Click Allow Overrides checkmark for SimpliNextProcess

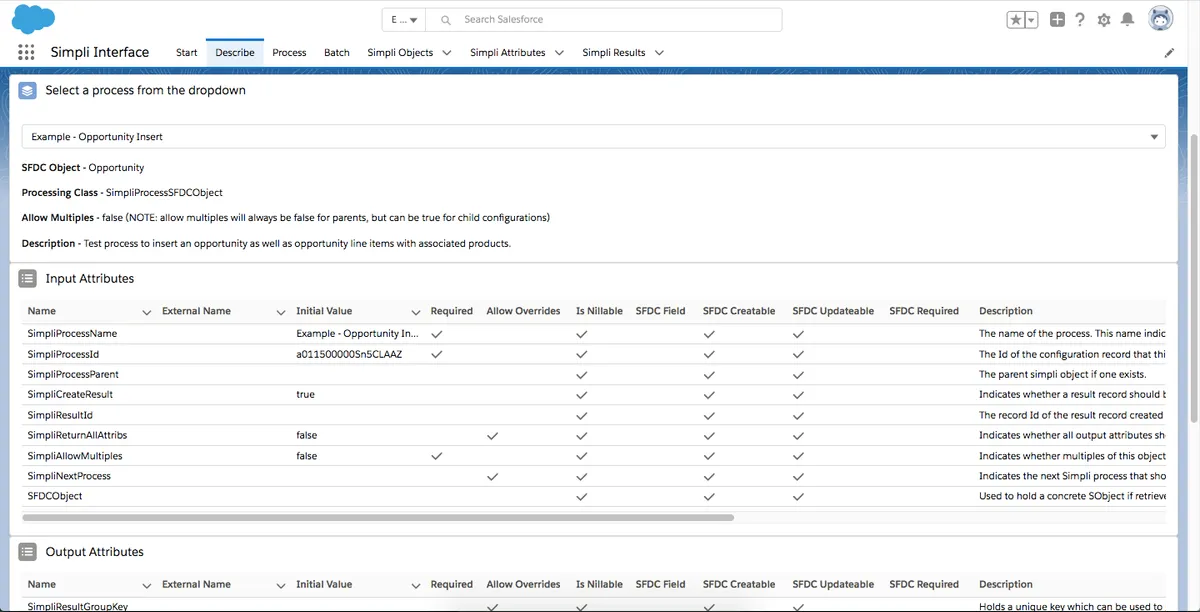tap(492, 476)
